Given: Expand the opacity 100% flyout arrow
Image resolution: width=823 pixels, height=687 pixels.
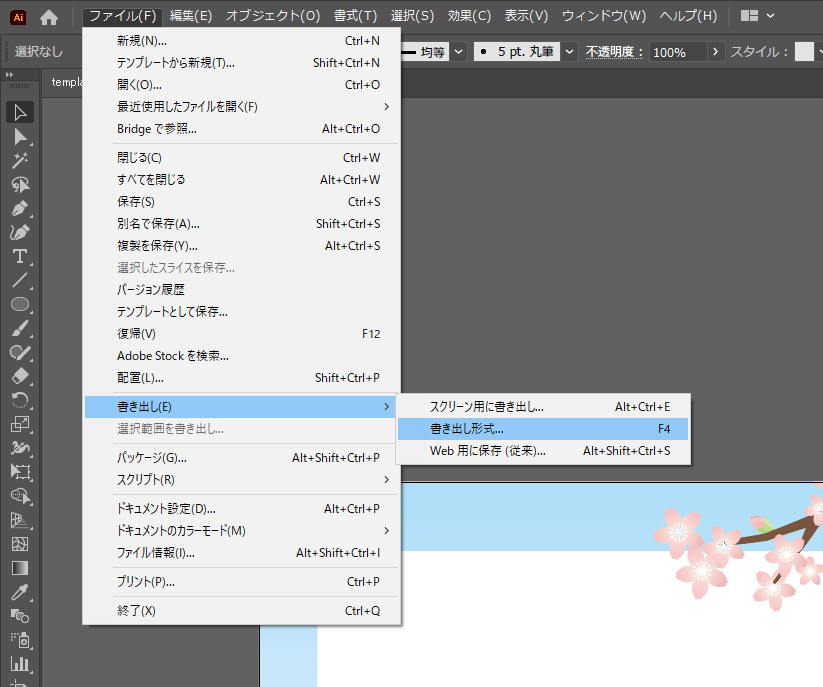Looking at the screenshot, I should pos(715,51).
